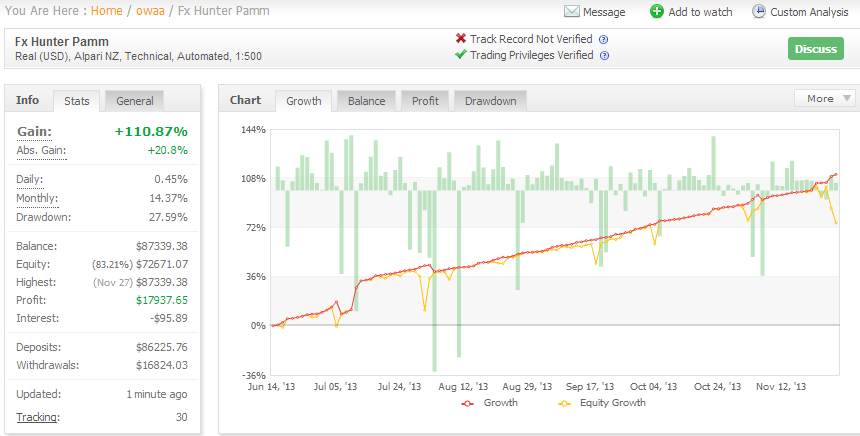
Task: Click the final yellow Equity Growth data point
Action: tap(836, 223)
